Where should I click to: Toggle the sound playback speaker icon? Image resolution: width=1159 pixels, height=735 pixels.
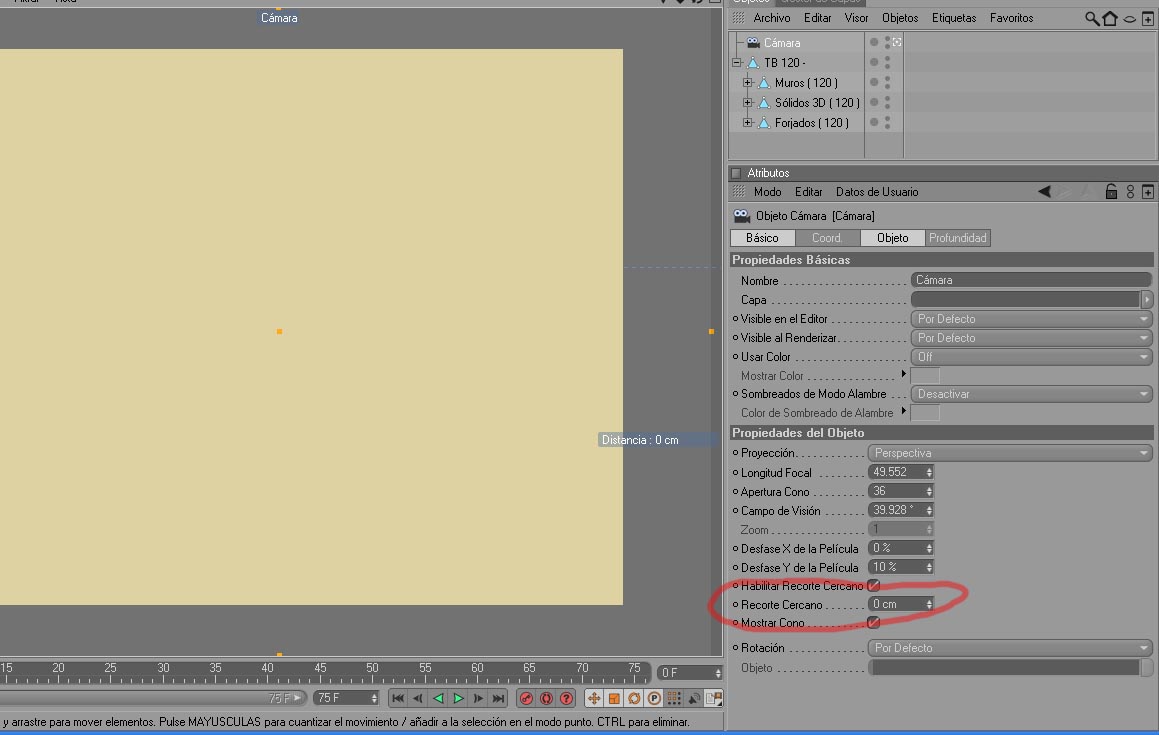pyautogui.click(x=694, y=698)
